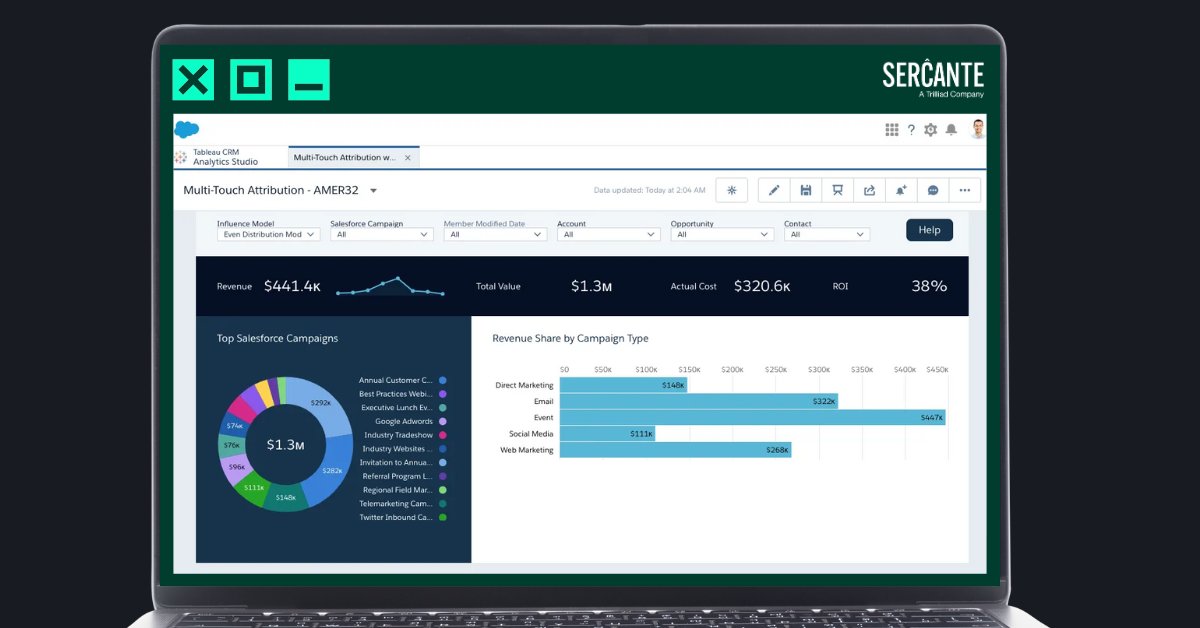
Task: Click the Actual Cost $320.6K metric
Action: pos(762,286)
